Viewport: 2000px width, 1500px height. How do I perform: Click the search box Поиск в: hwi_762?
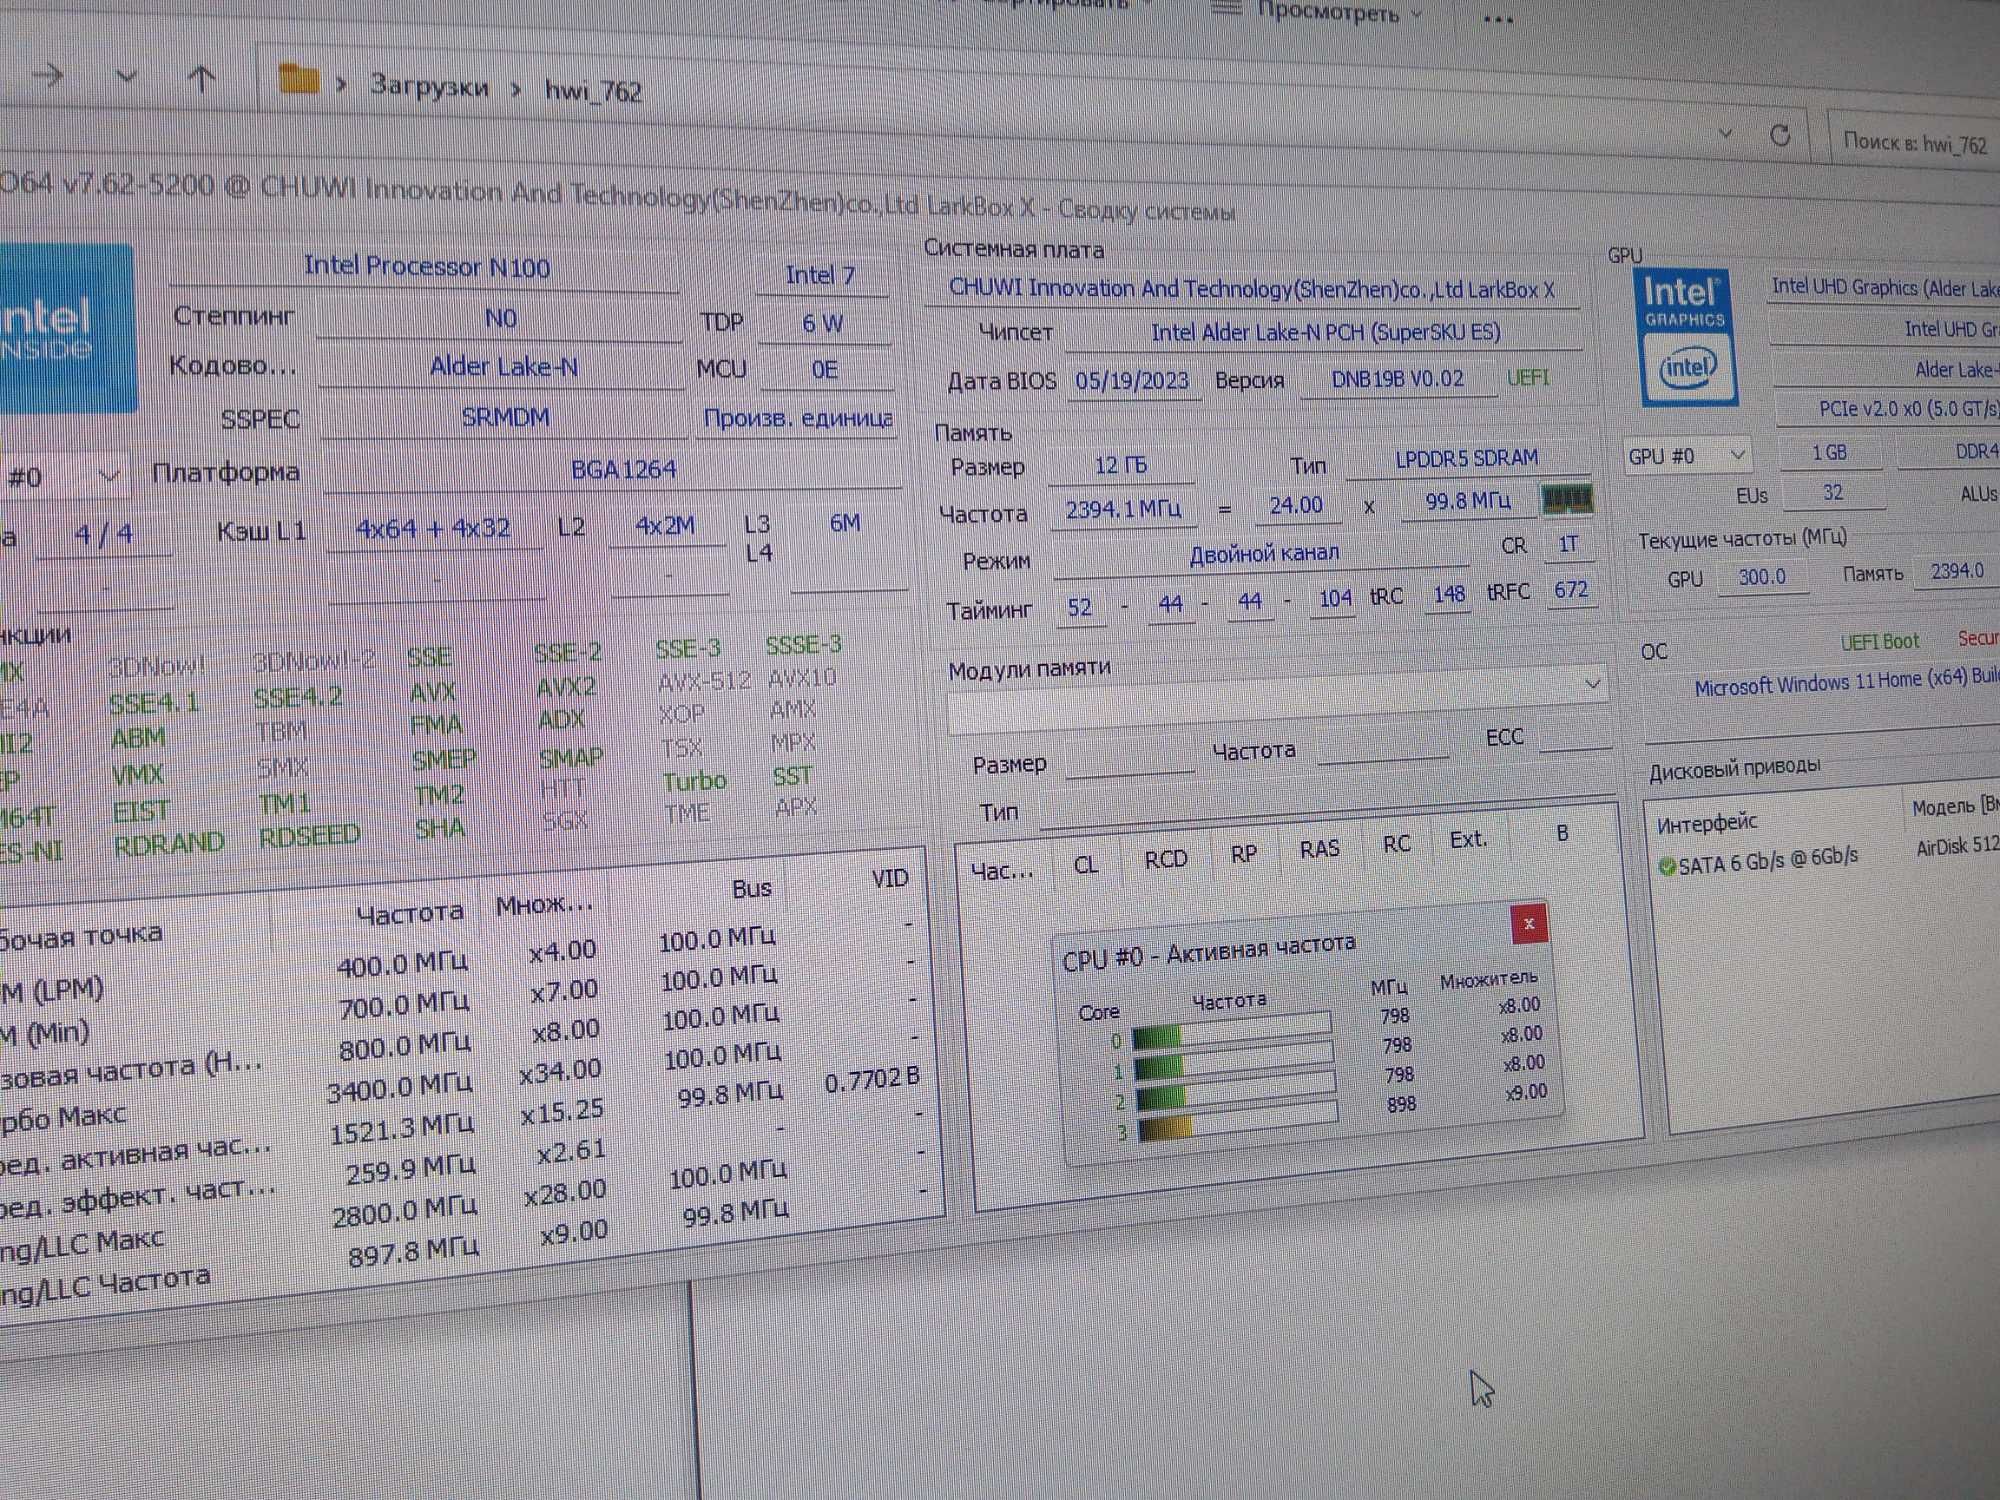pos(1913,143)
